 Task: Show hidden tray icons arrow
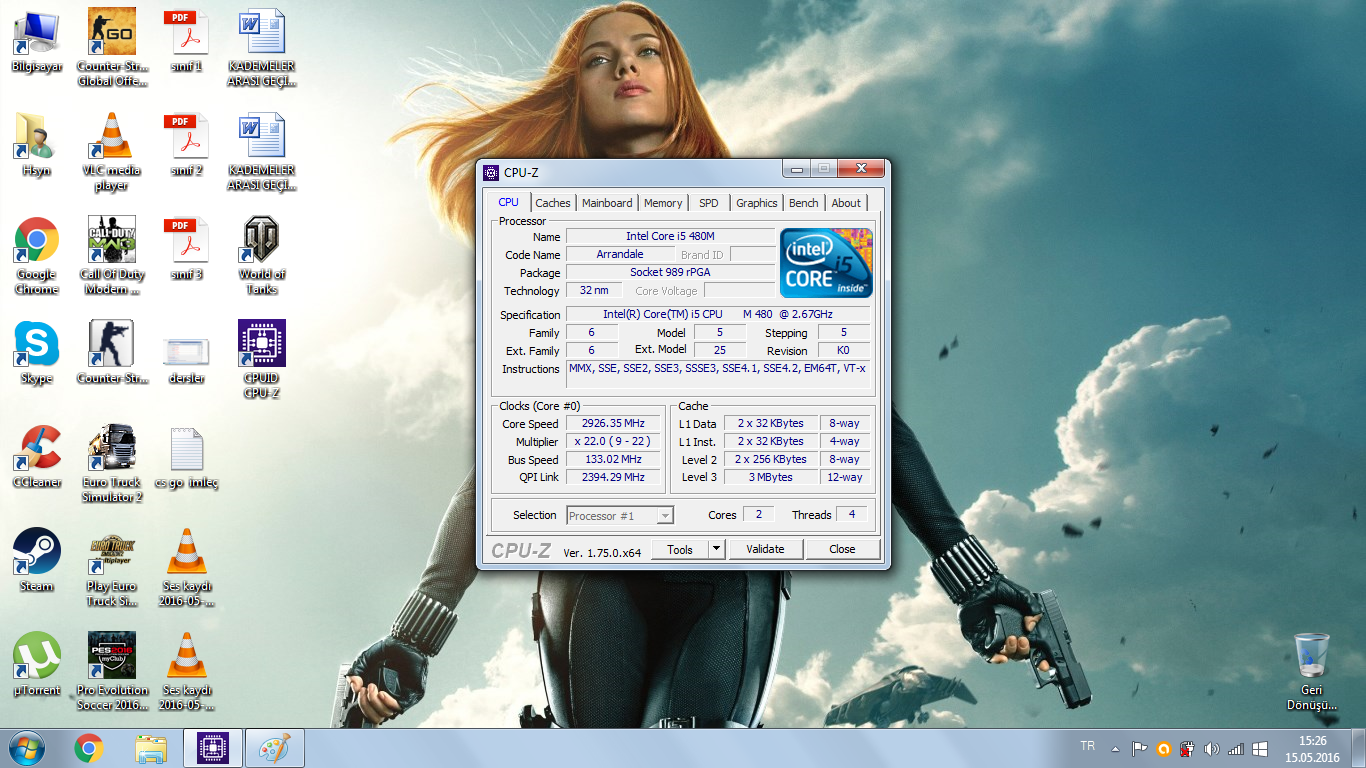[1115, 748]
